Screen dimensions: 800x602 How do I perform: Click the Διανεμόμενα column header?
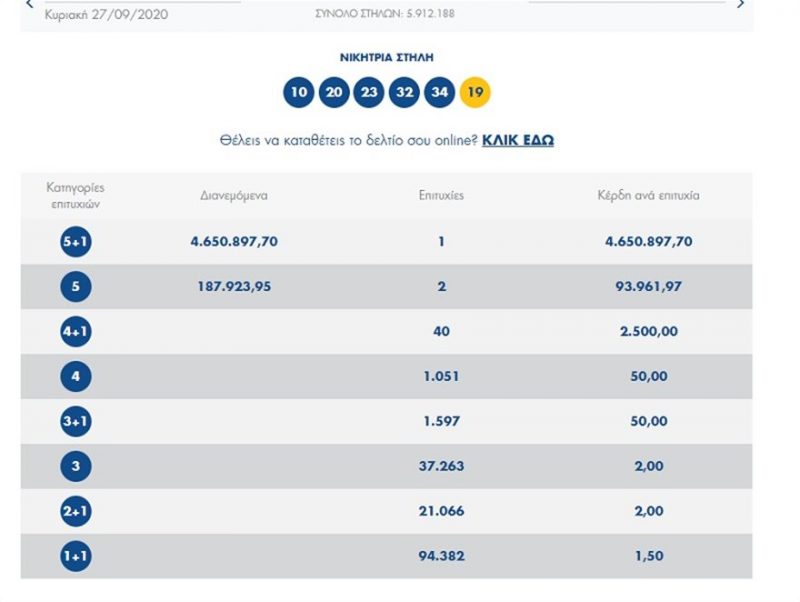[234, 196]
